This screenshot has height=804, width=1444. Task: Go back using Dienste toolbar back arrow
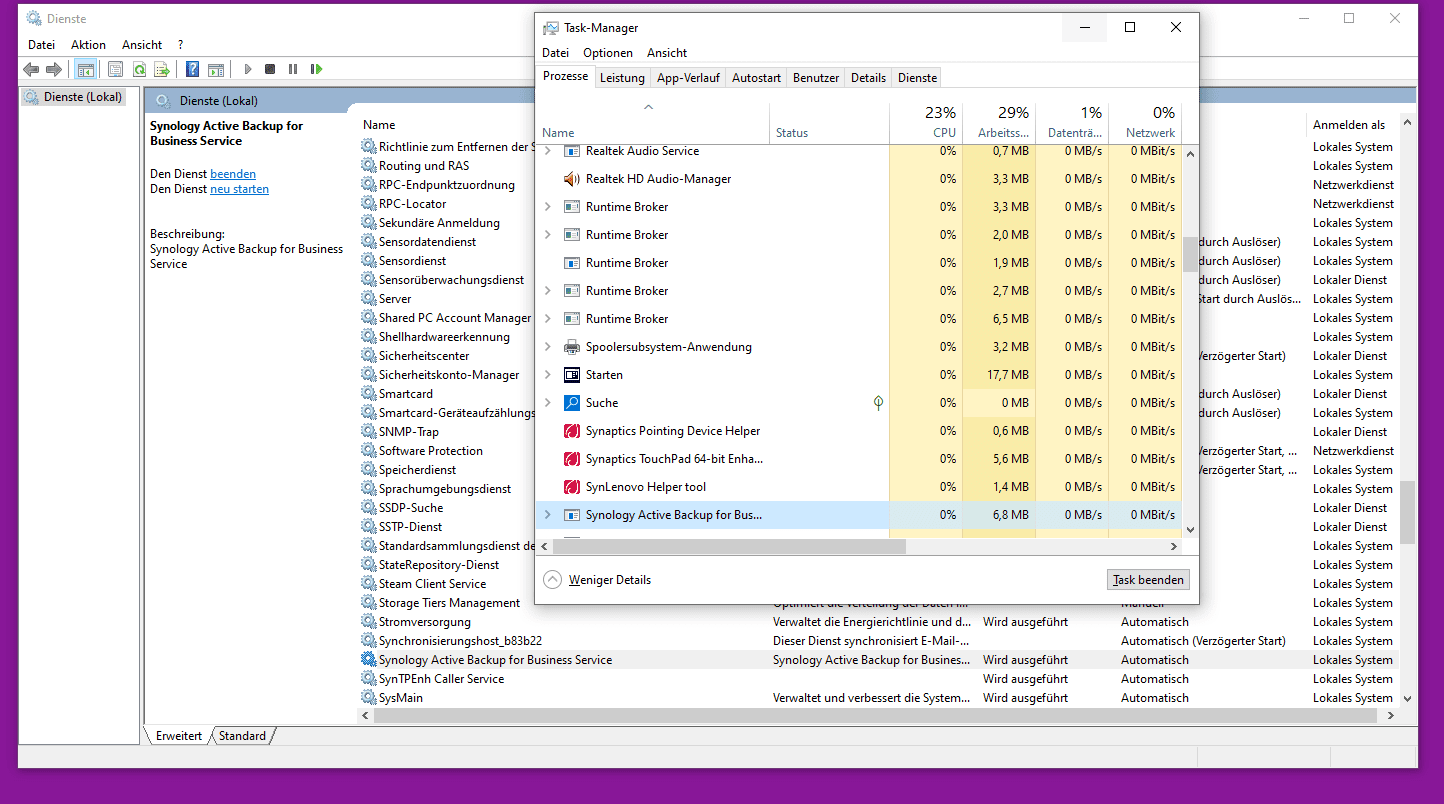31,69
